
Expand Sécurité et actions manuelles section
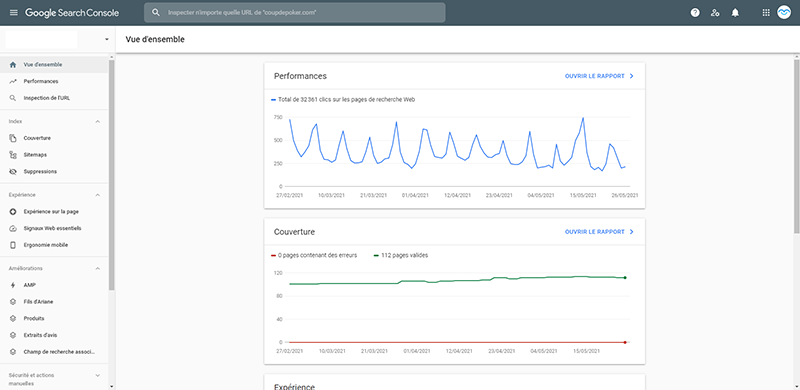(98, 375)
